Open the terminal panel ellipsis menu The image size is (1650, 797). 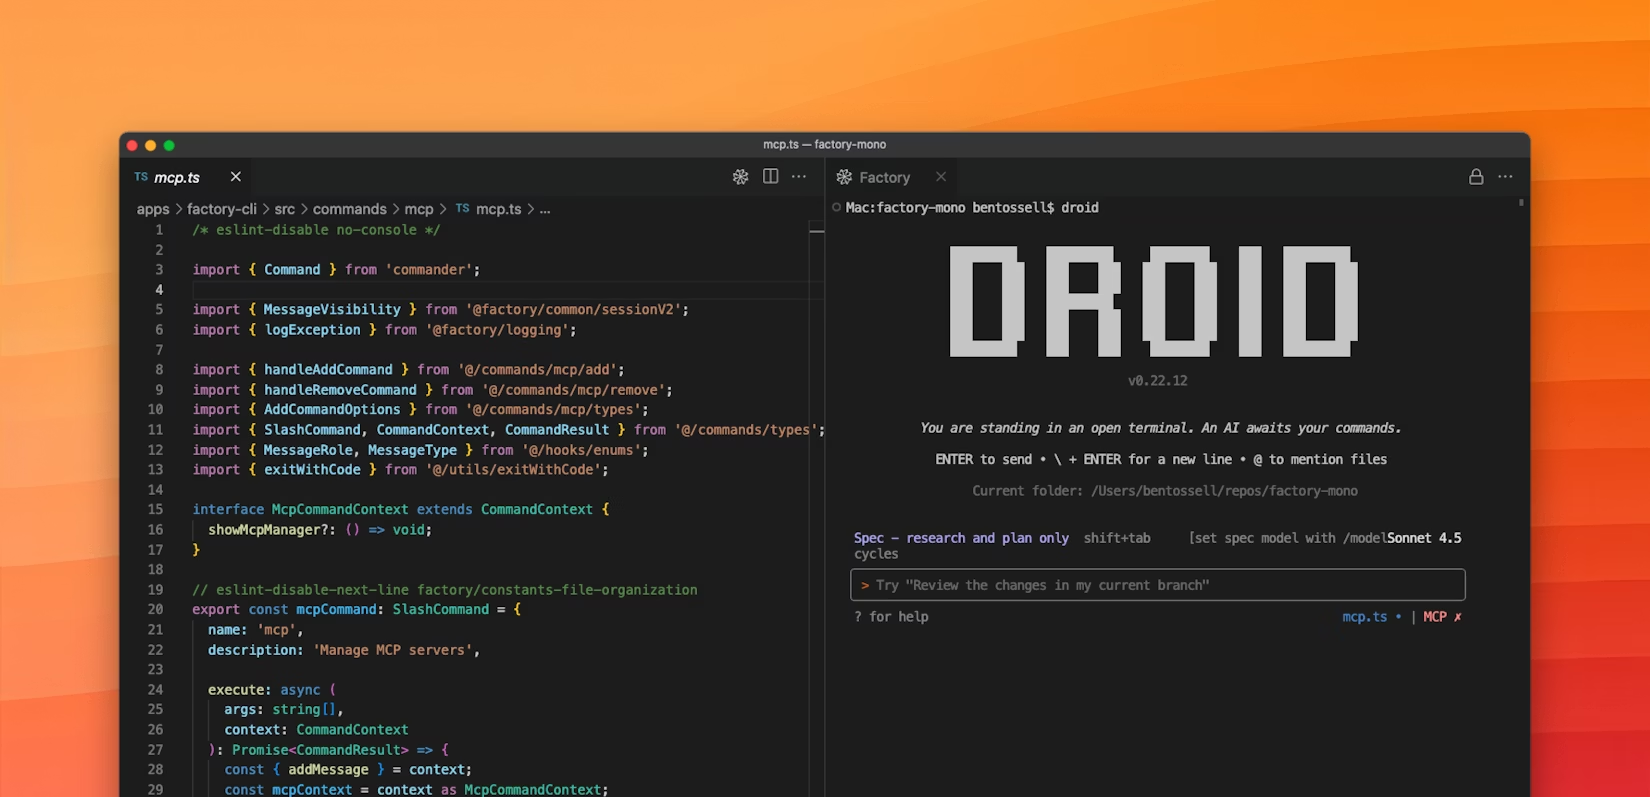click(1505, 177)
